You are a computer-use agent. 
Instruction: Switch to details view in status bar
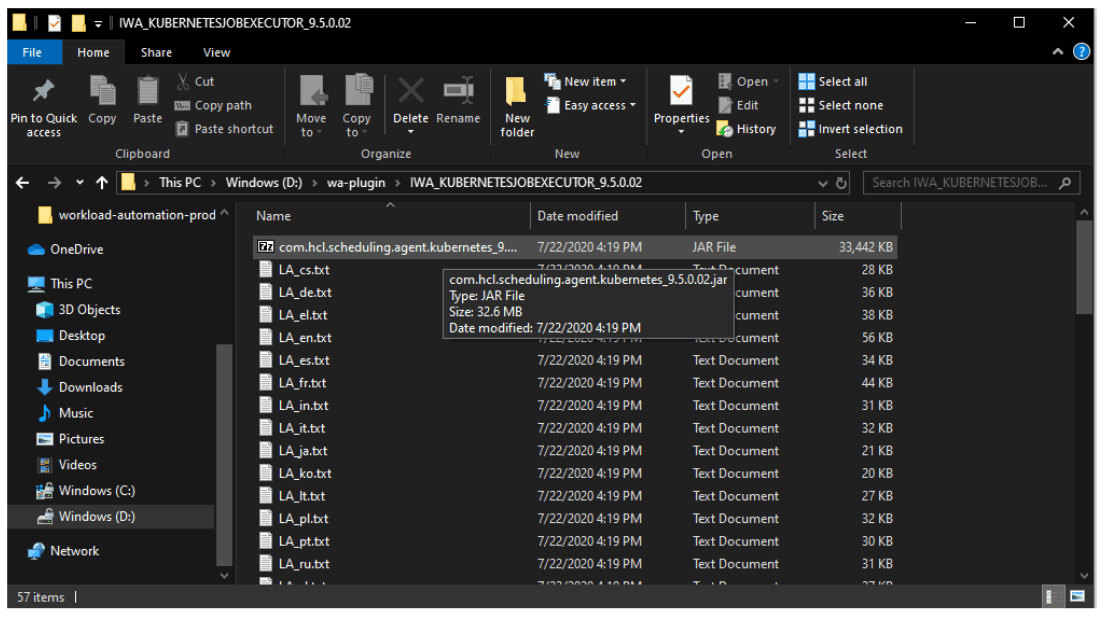point(1054,597)
